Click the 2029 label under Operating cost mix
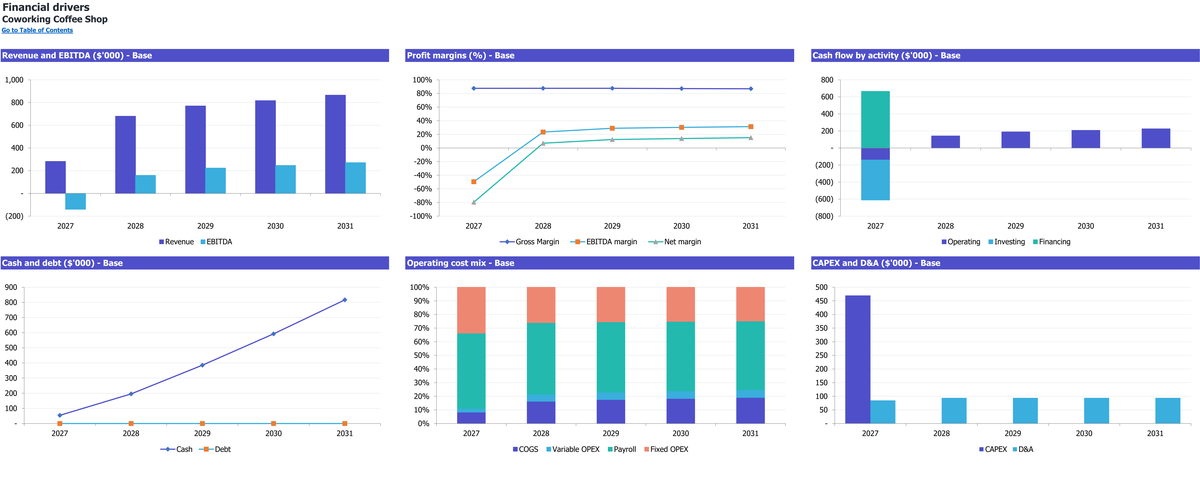The width and height of the screenshot is (1200, 503). pos(611,433)
